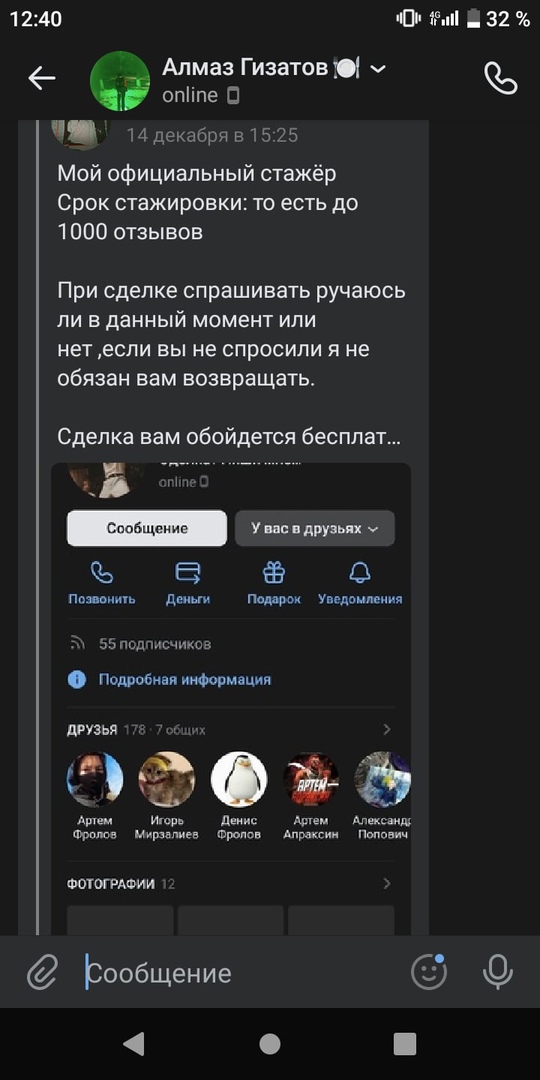Tap the Позвонить phone icon in screenshot
540x1080 pixels.
point(102,572)
